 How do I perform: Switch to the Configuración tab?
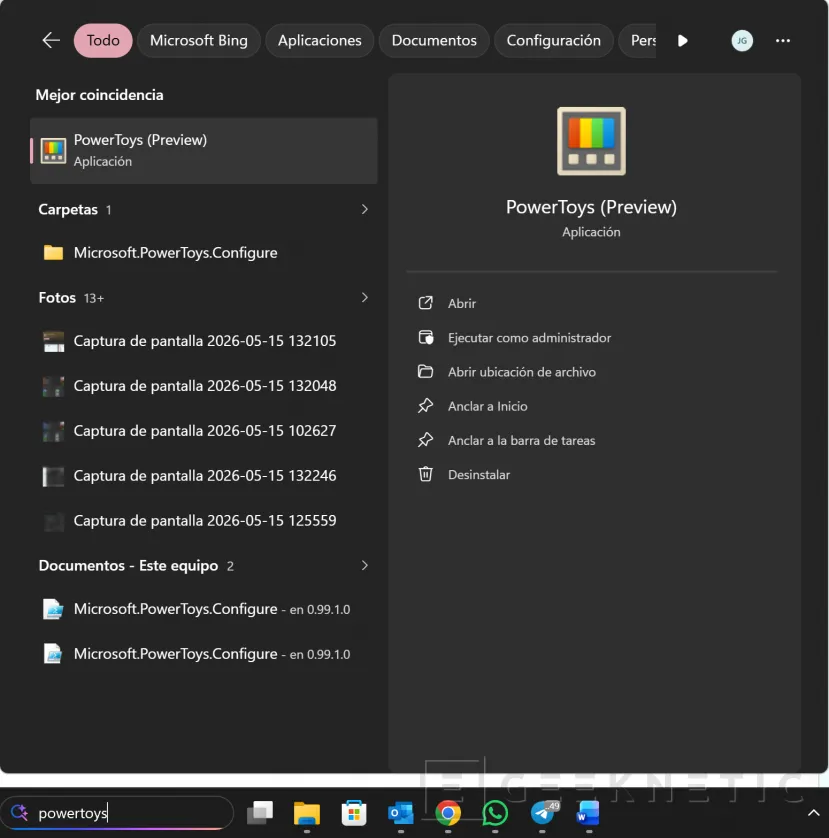pyautogui.click(x=553, y=41)
